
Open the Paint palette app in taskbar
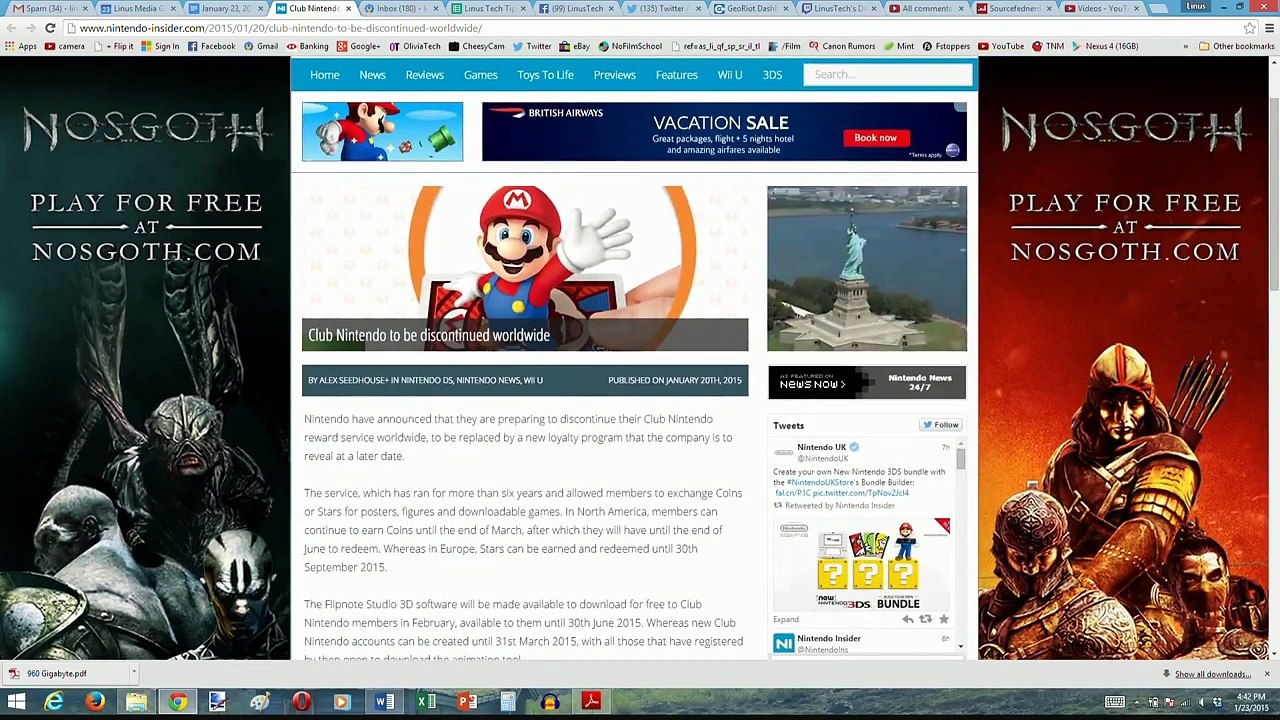click(259, 702)
